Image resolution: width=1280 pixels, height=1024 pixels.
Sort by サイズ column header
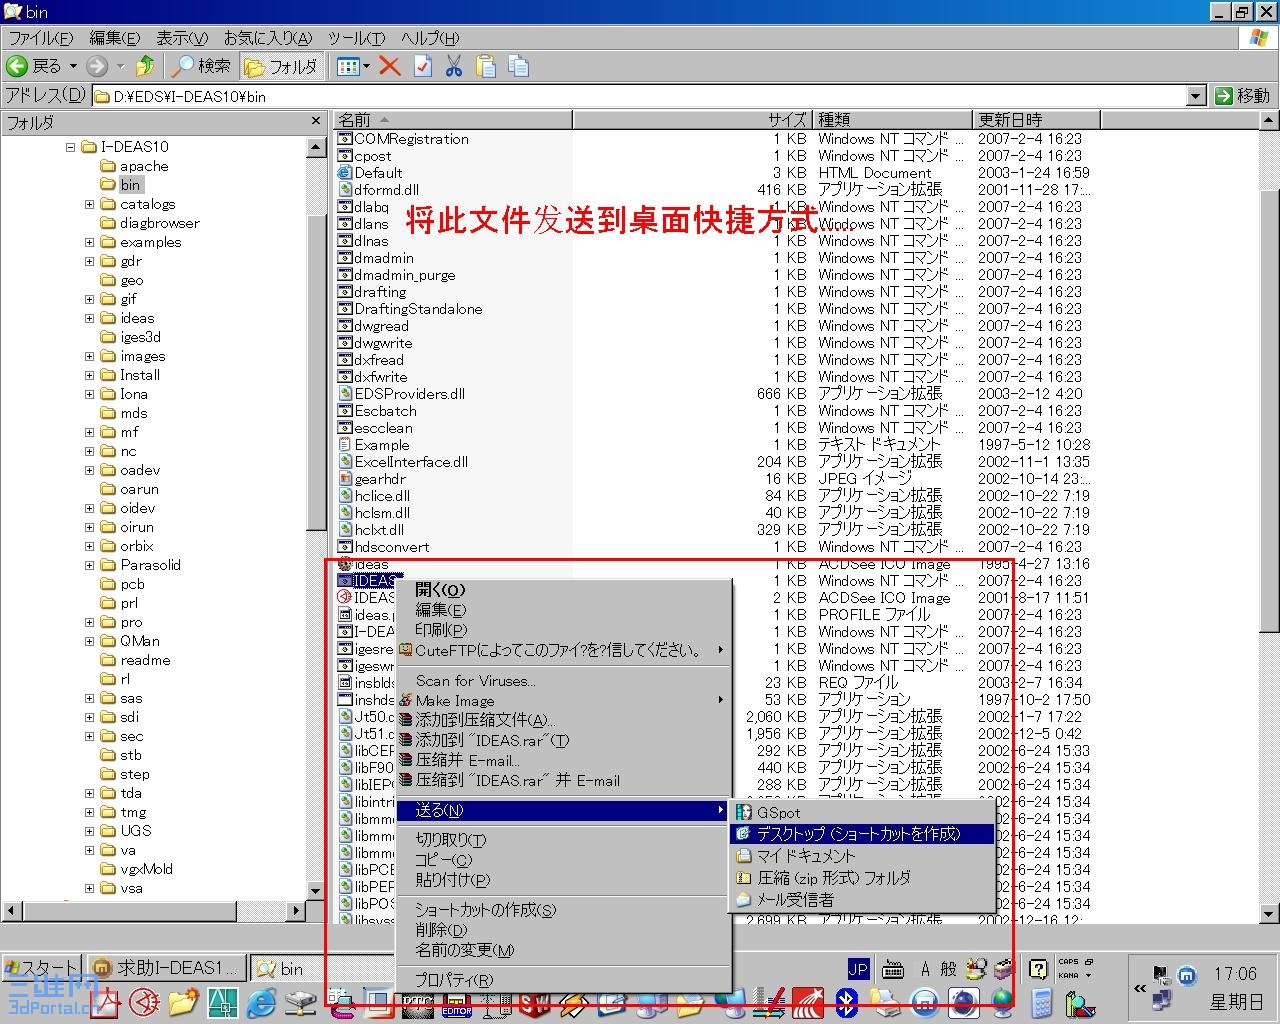click(691, 120)
